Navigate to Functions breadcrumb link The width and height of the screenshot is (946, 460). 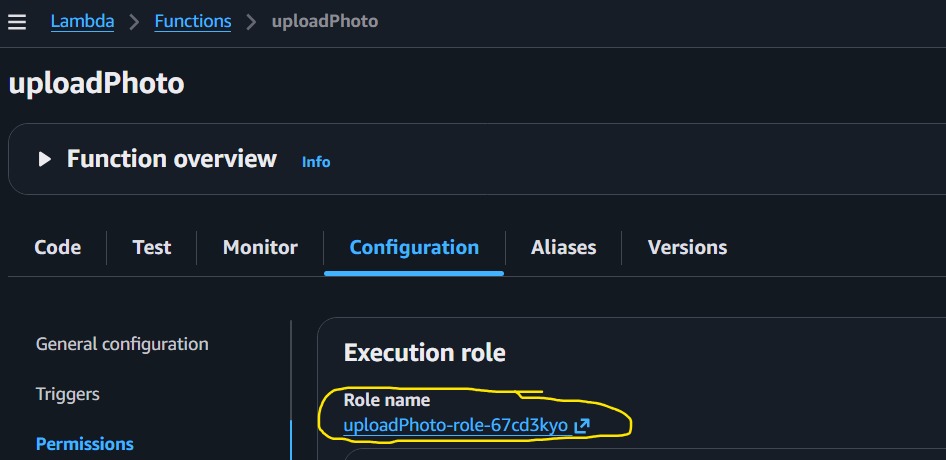pos(193,21)
